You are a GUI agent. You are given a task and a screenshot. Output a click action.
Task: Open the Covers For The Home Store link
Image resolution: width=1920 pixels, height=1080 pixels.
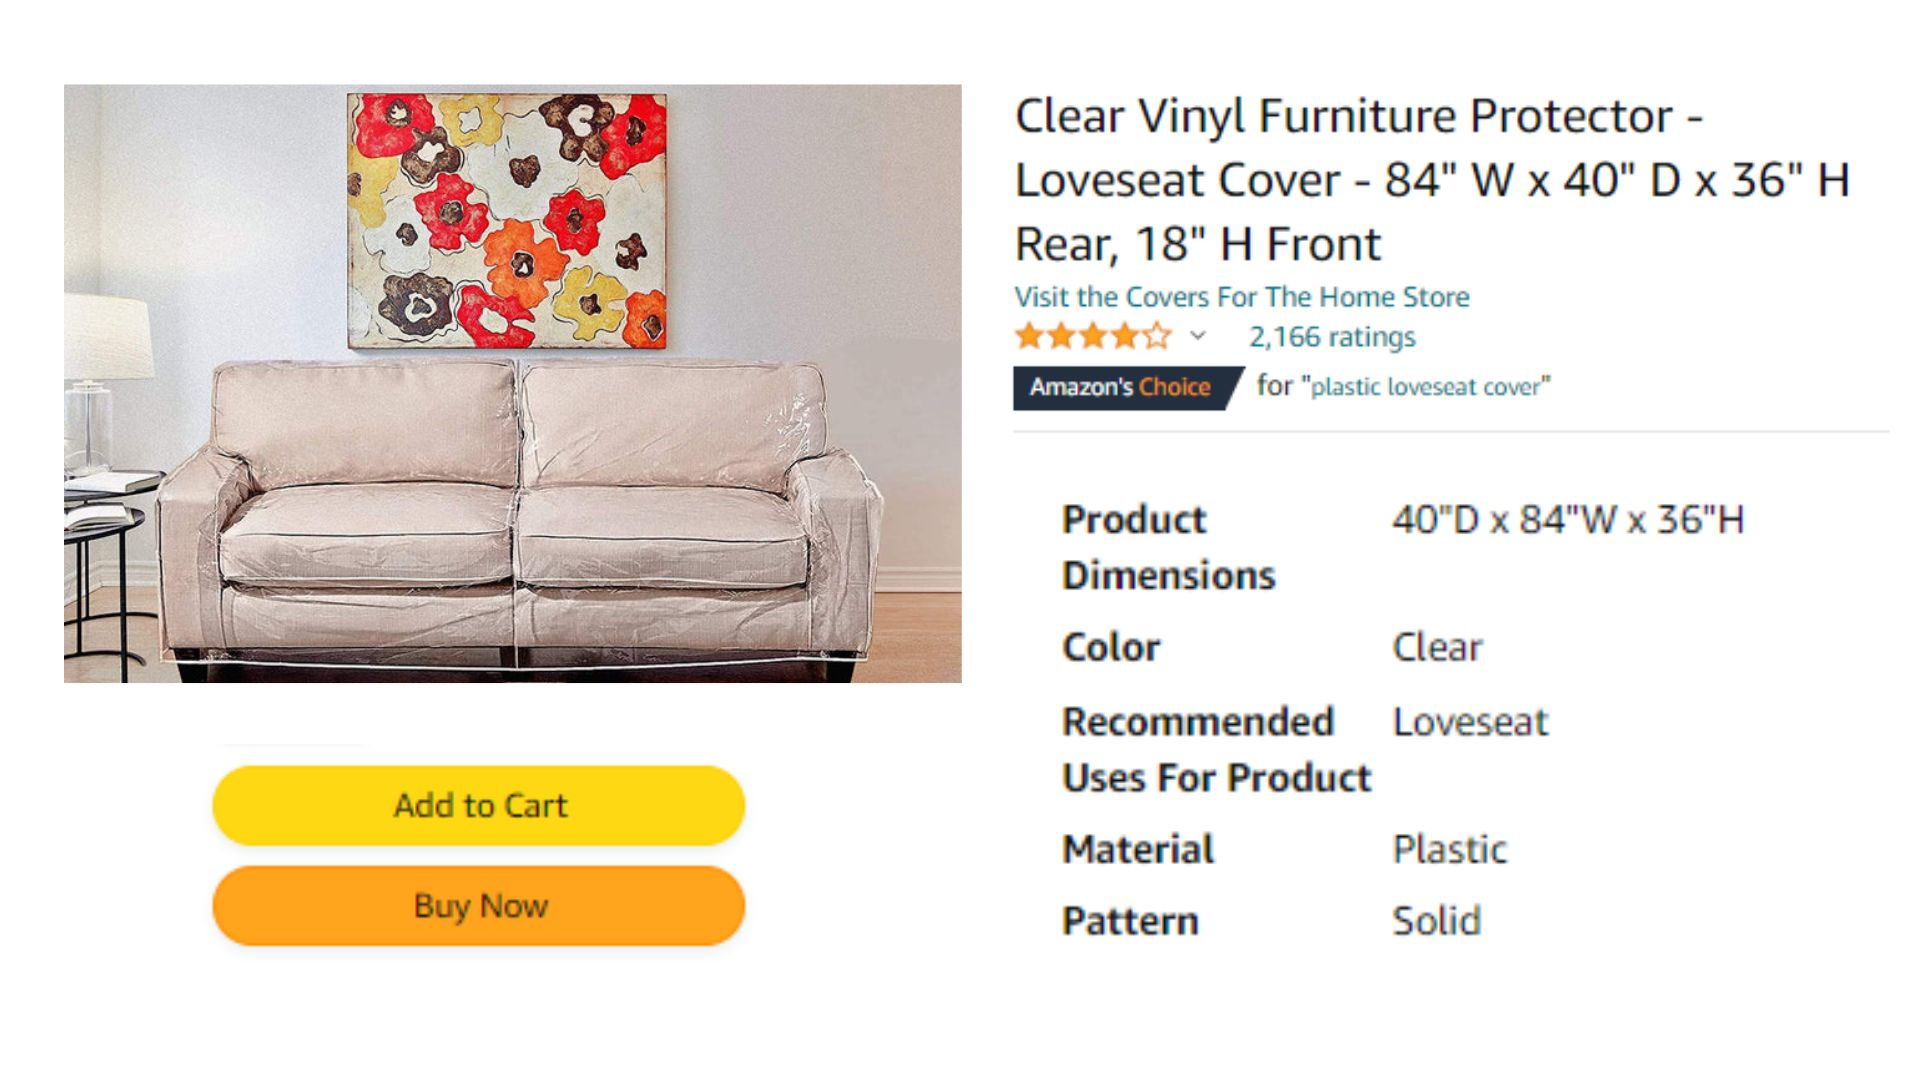[1242, 297]
